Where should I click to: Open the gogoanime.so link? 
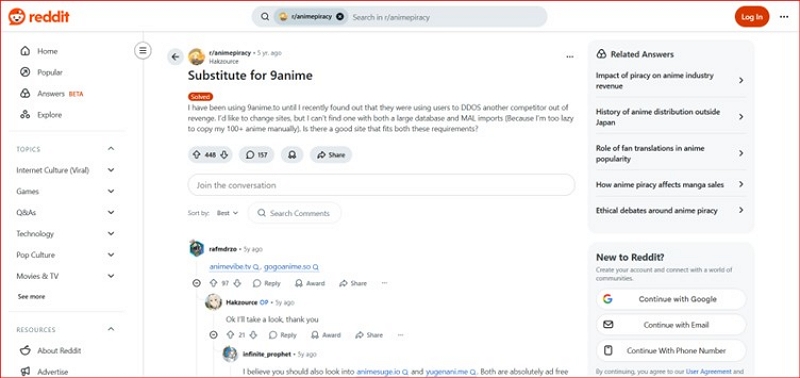coord(291,267)
